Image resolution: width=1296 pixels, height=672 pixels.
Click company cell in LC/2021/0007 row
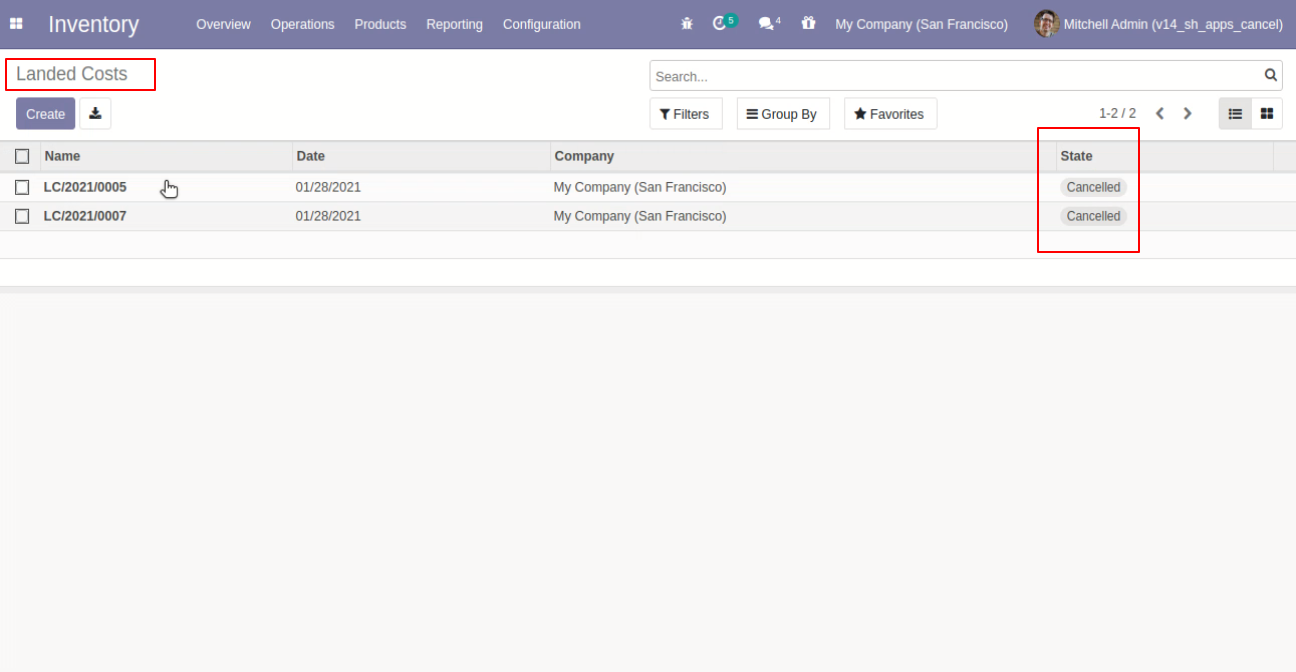coord(640,216)
